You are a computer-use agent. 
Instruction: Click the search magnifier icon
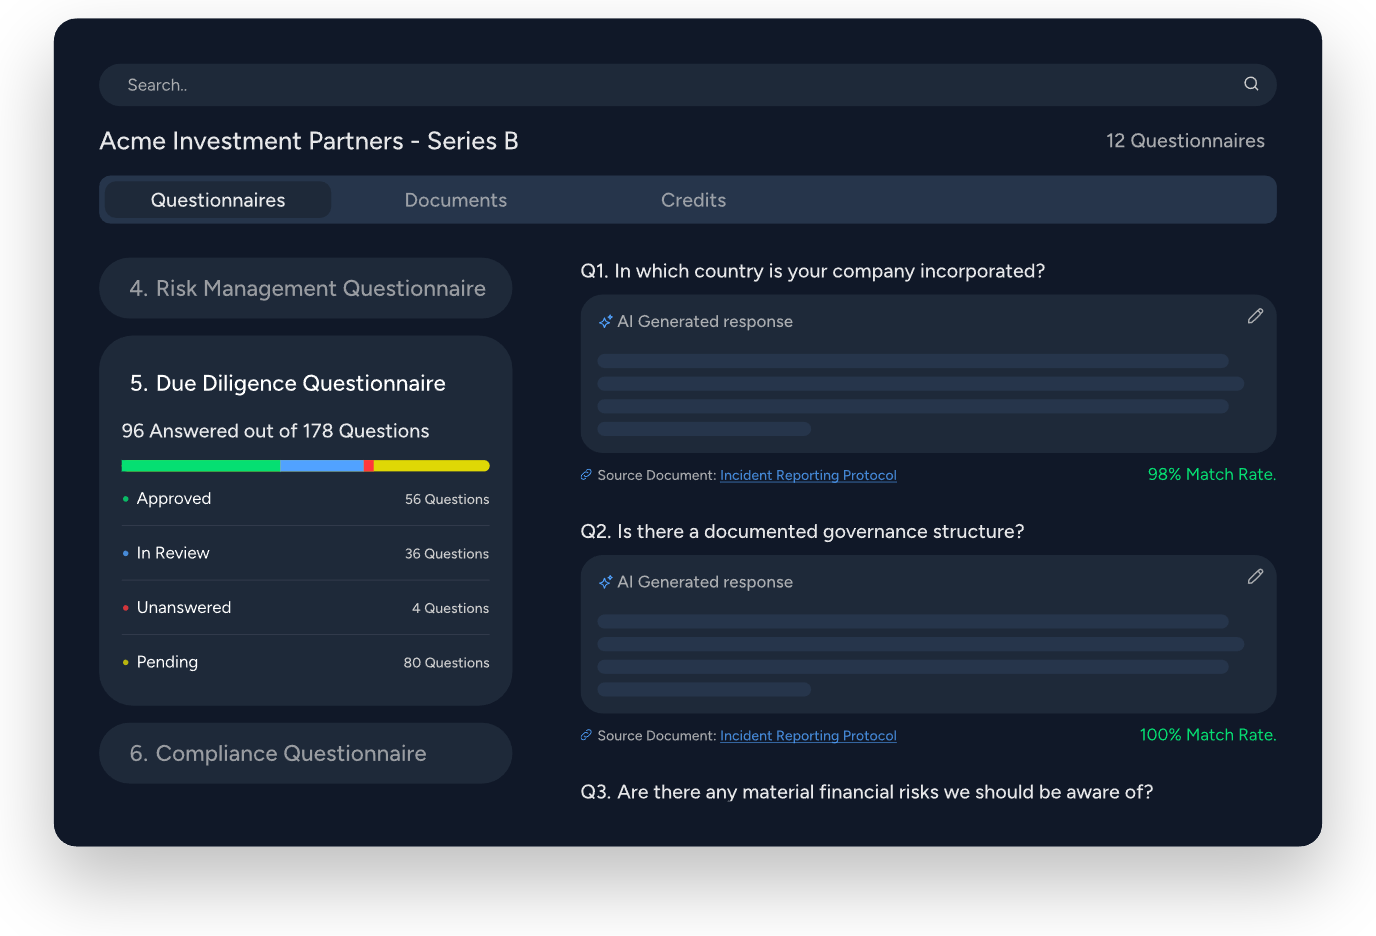tap(1251, 84)
